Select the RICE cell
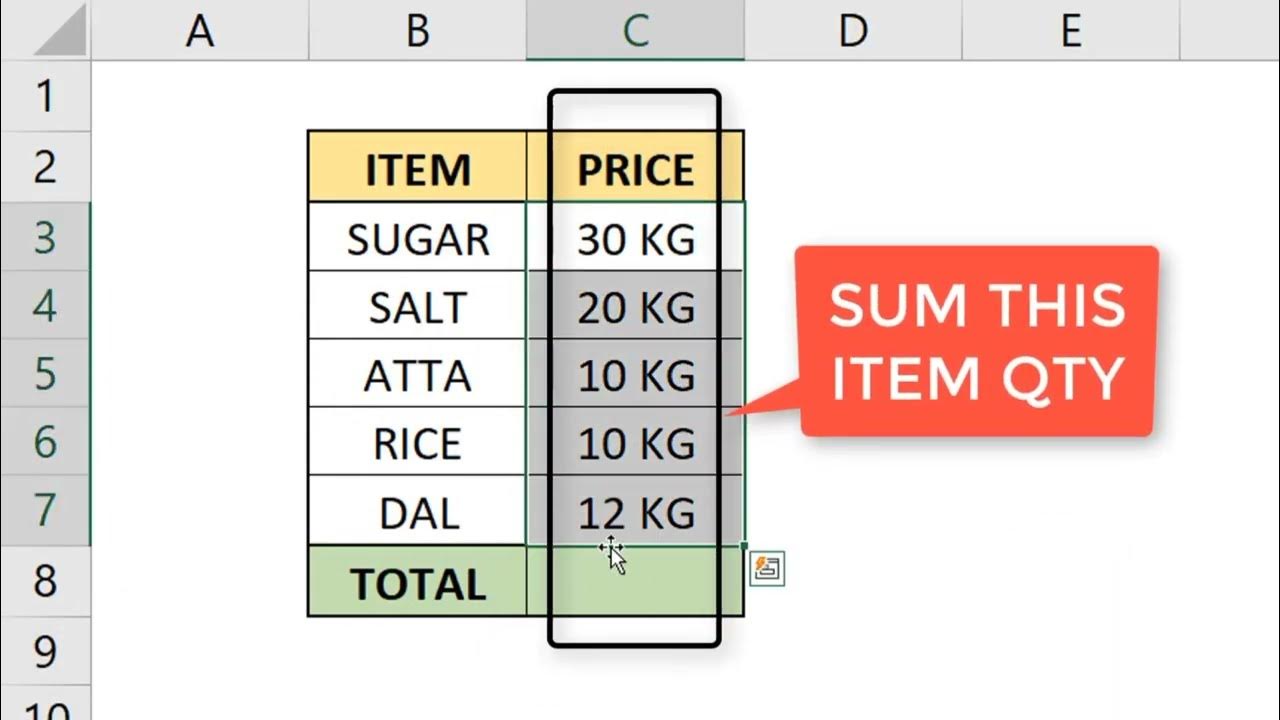 [x=417, y=443]
